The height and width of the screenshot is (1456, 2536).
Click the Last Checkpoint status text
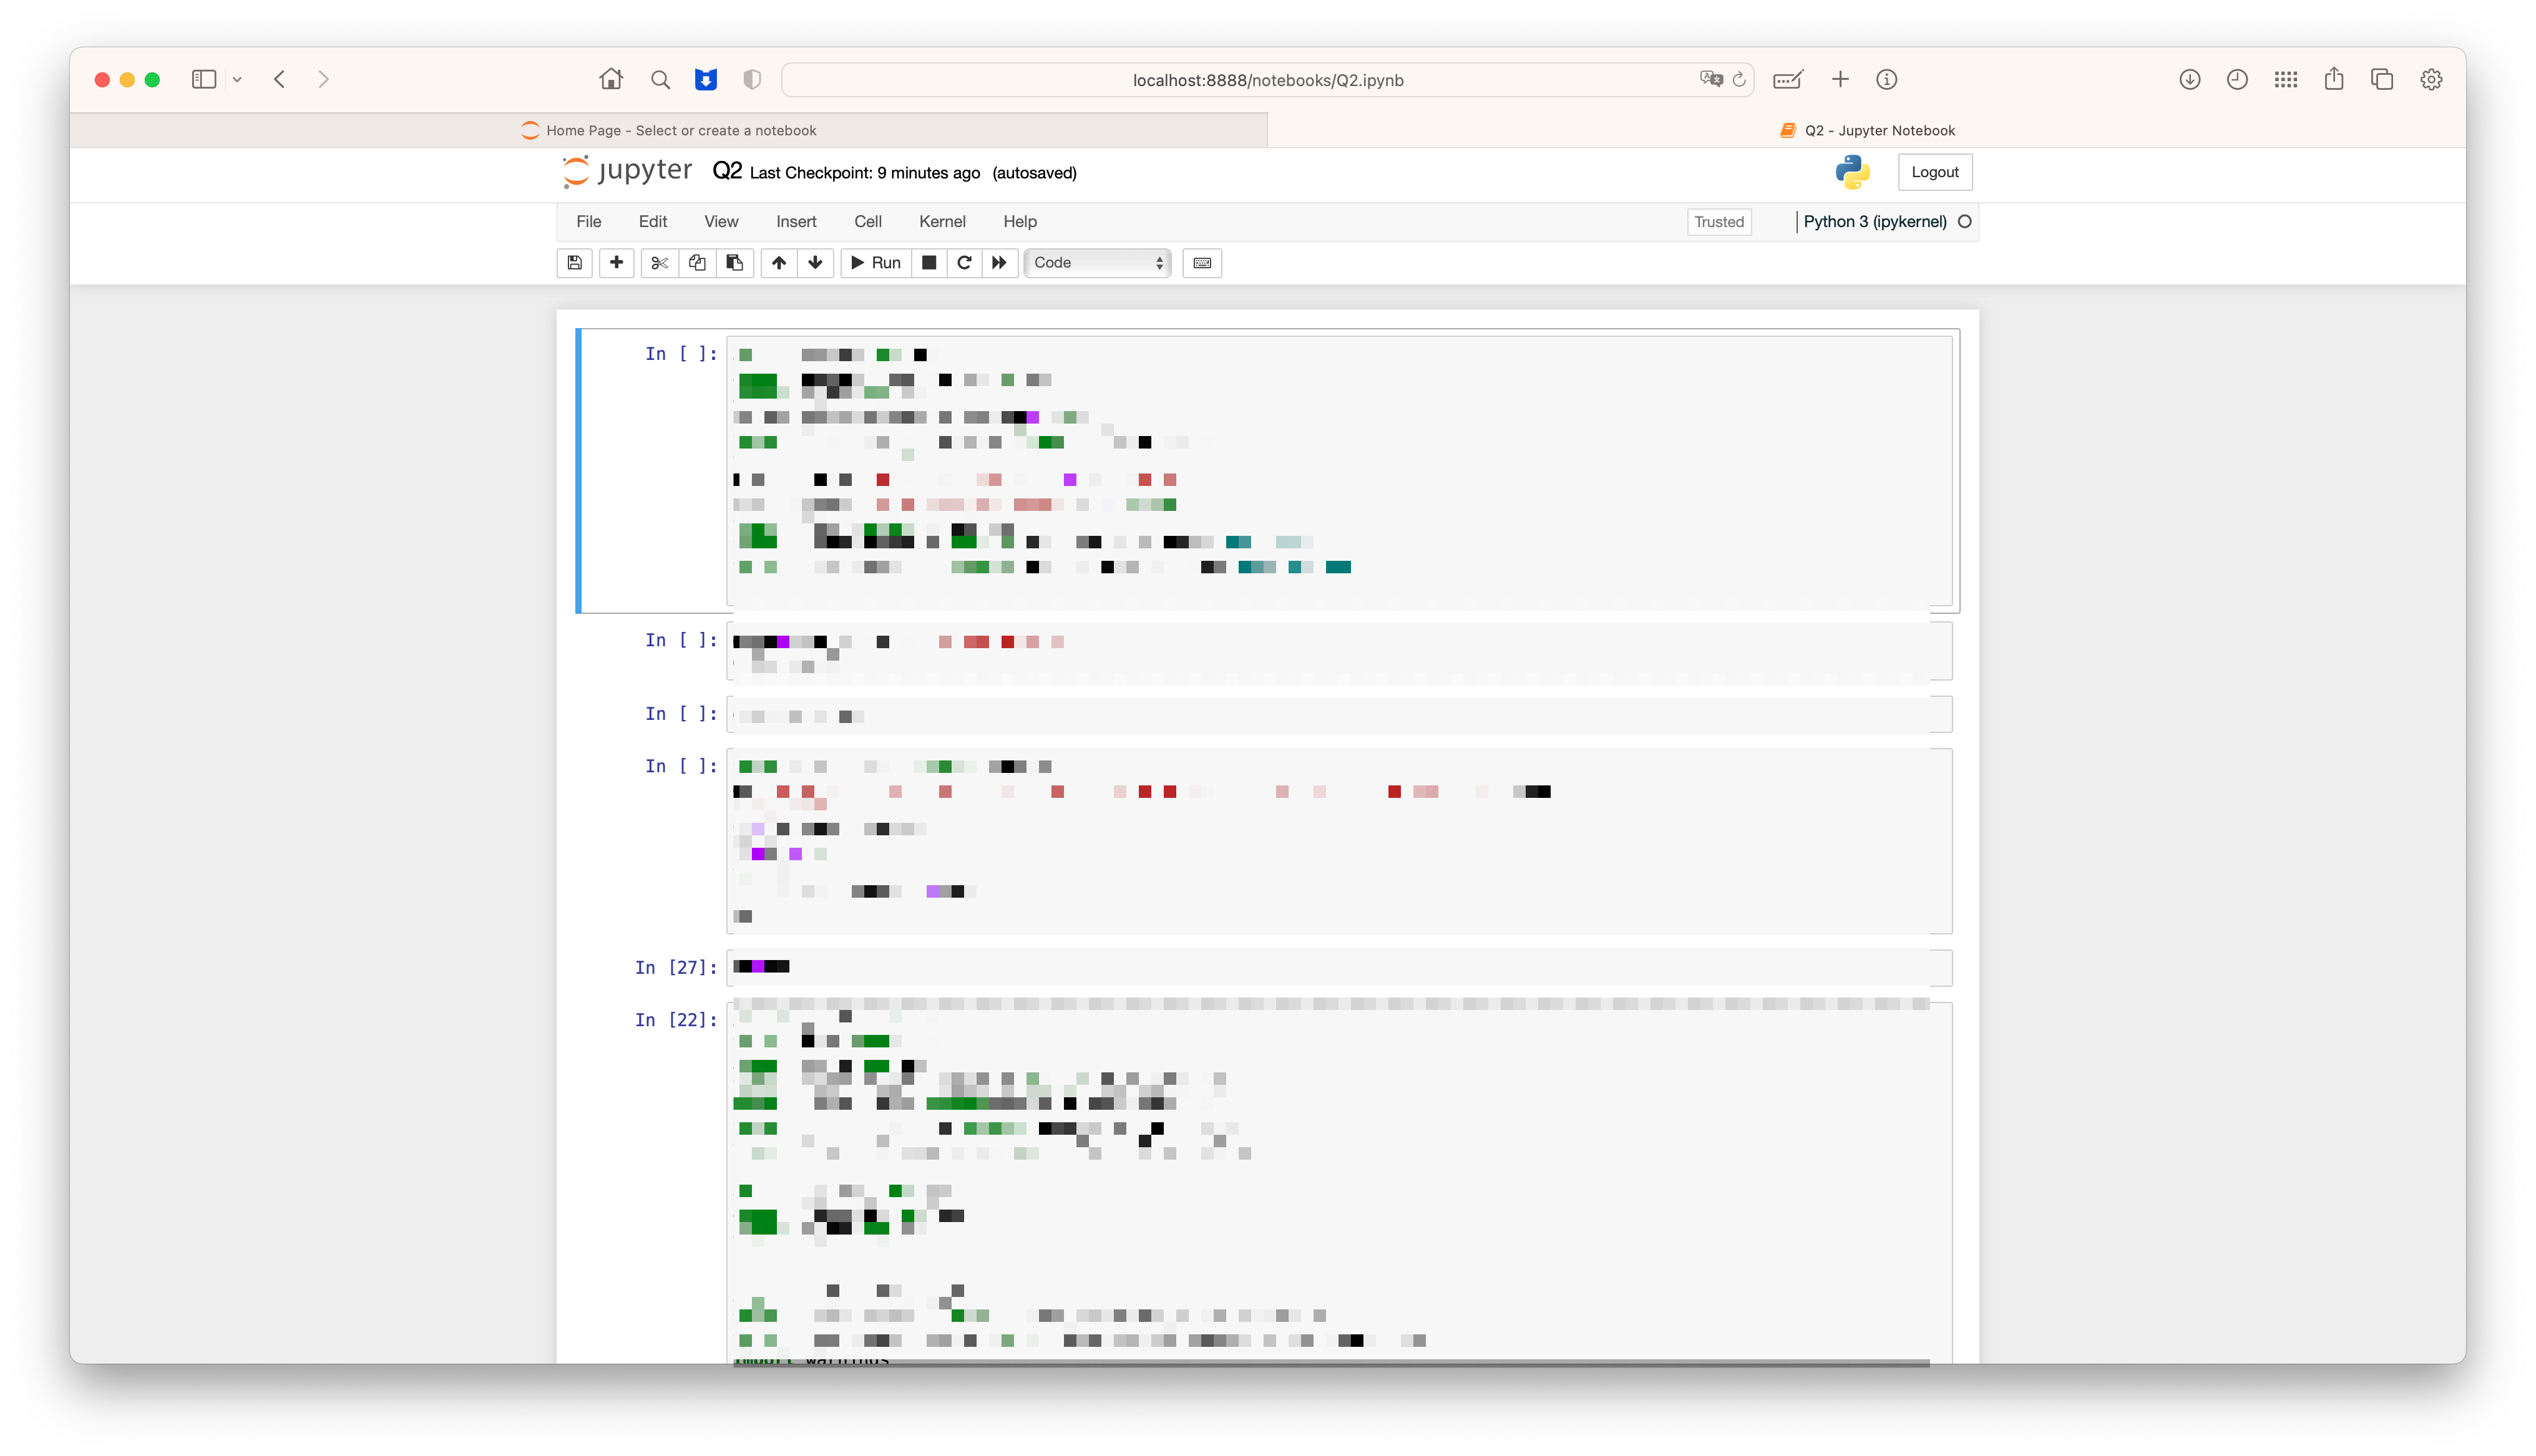864,172
